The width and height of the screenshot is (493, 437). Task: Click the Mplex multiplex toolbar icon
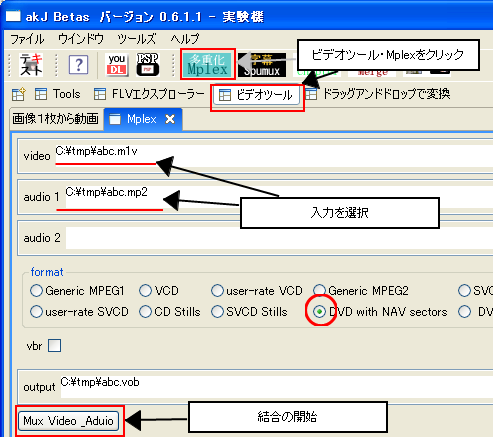pos(208,64)
